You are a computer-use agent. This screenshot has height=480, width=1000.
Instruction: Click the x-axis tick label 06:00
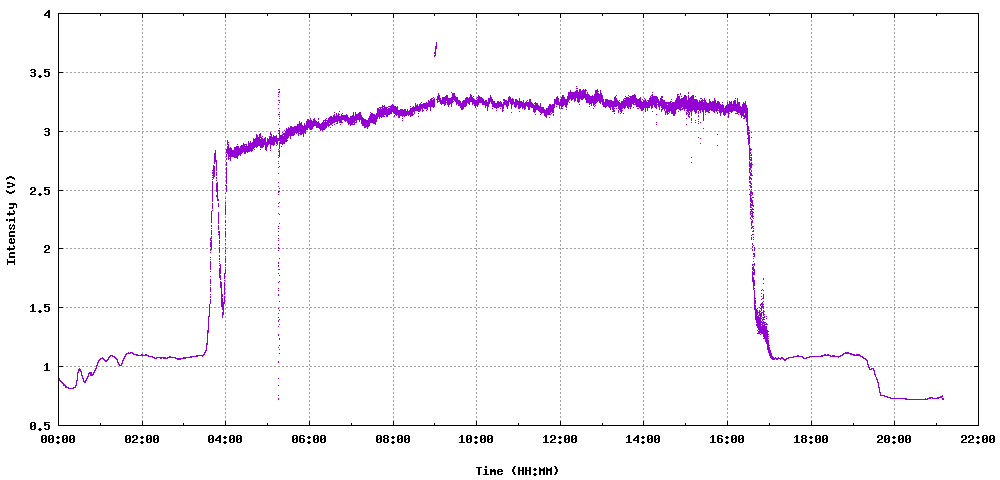309,439
